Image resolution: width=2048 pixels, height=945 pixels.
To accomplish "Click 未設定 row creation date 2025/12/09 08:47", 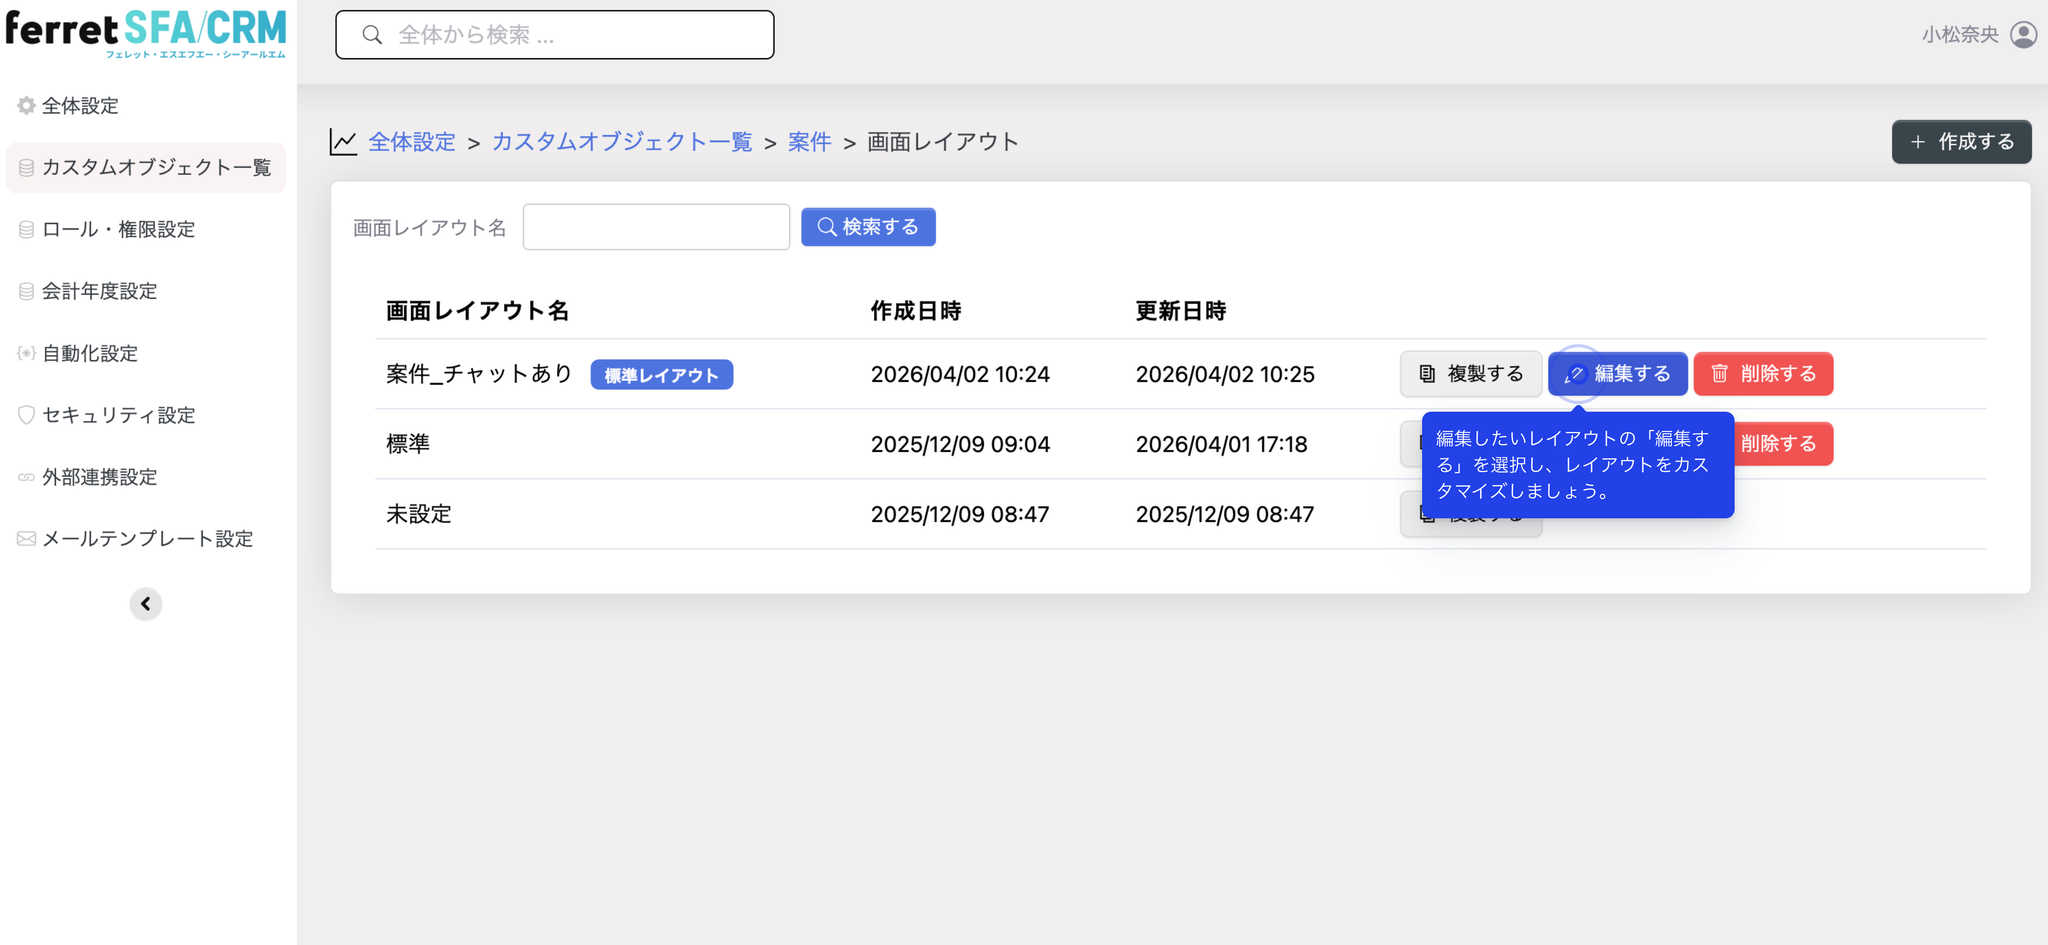I will point(960,514).
